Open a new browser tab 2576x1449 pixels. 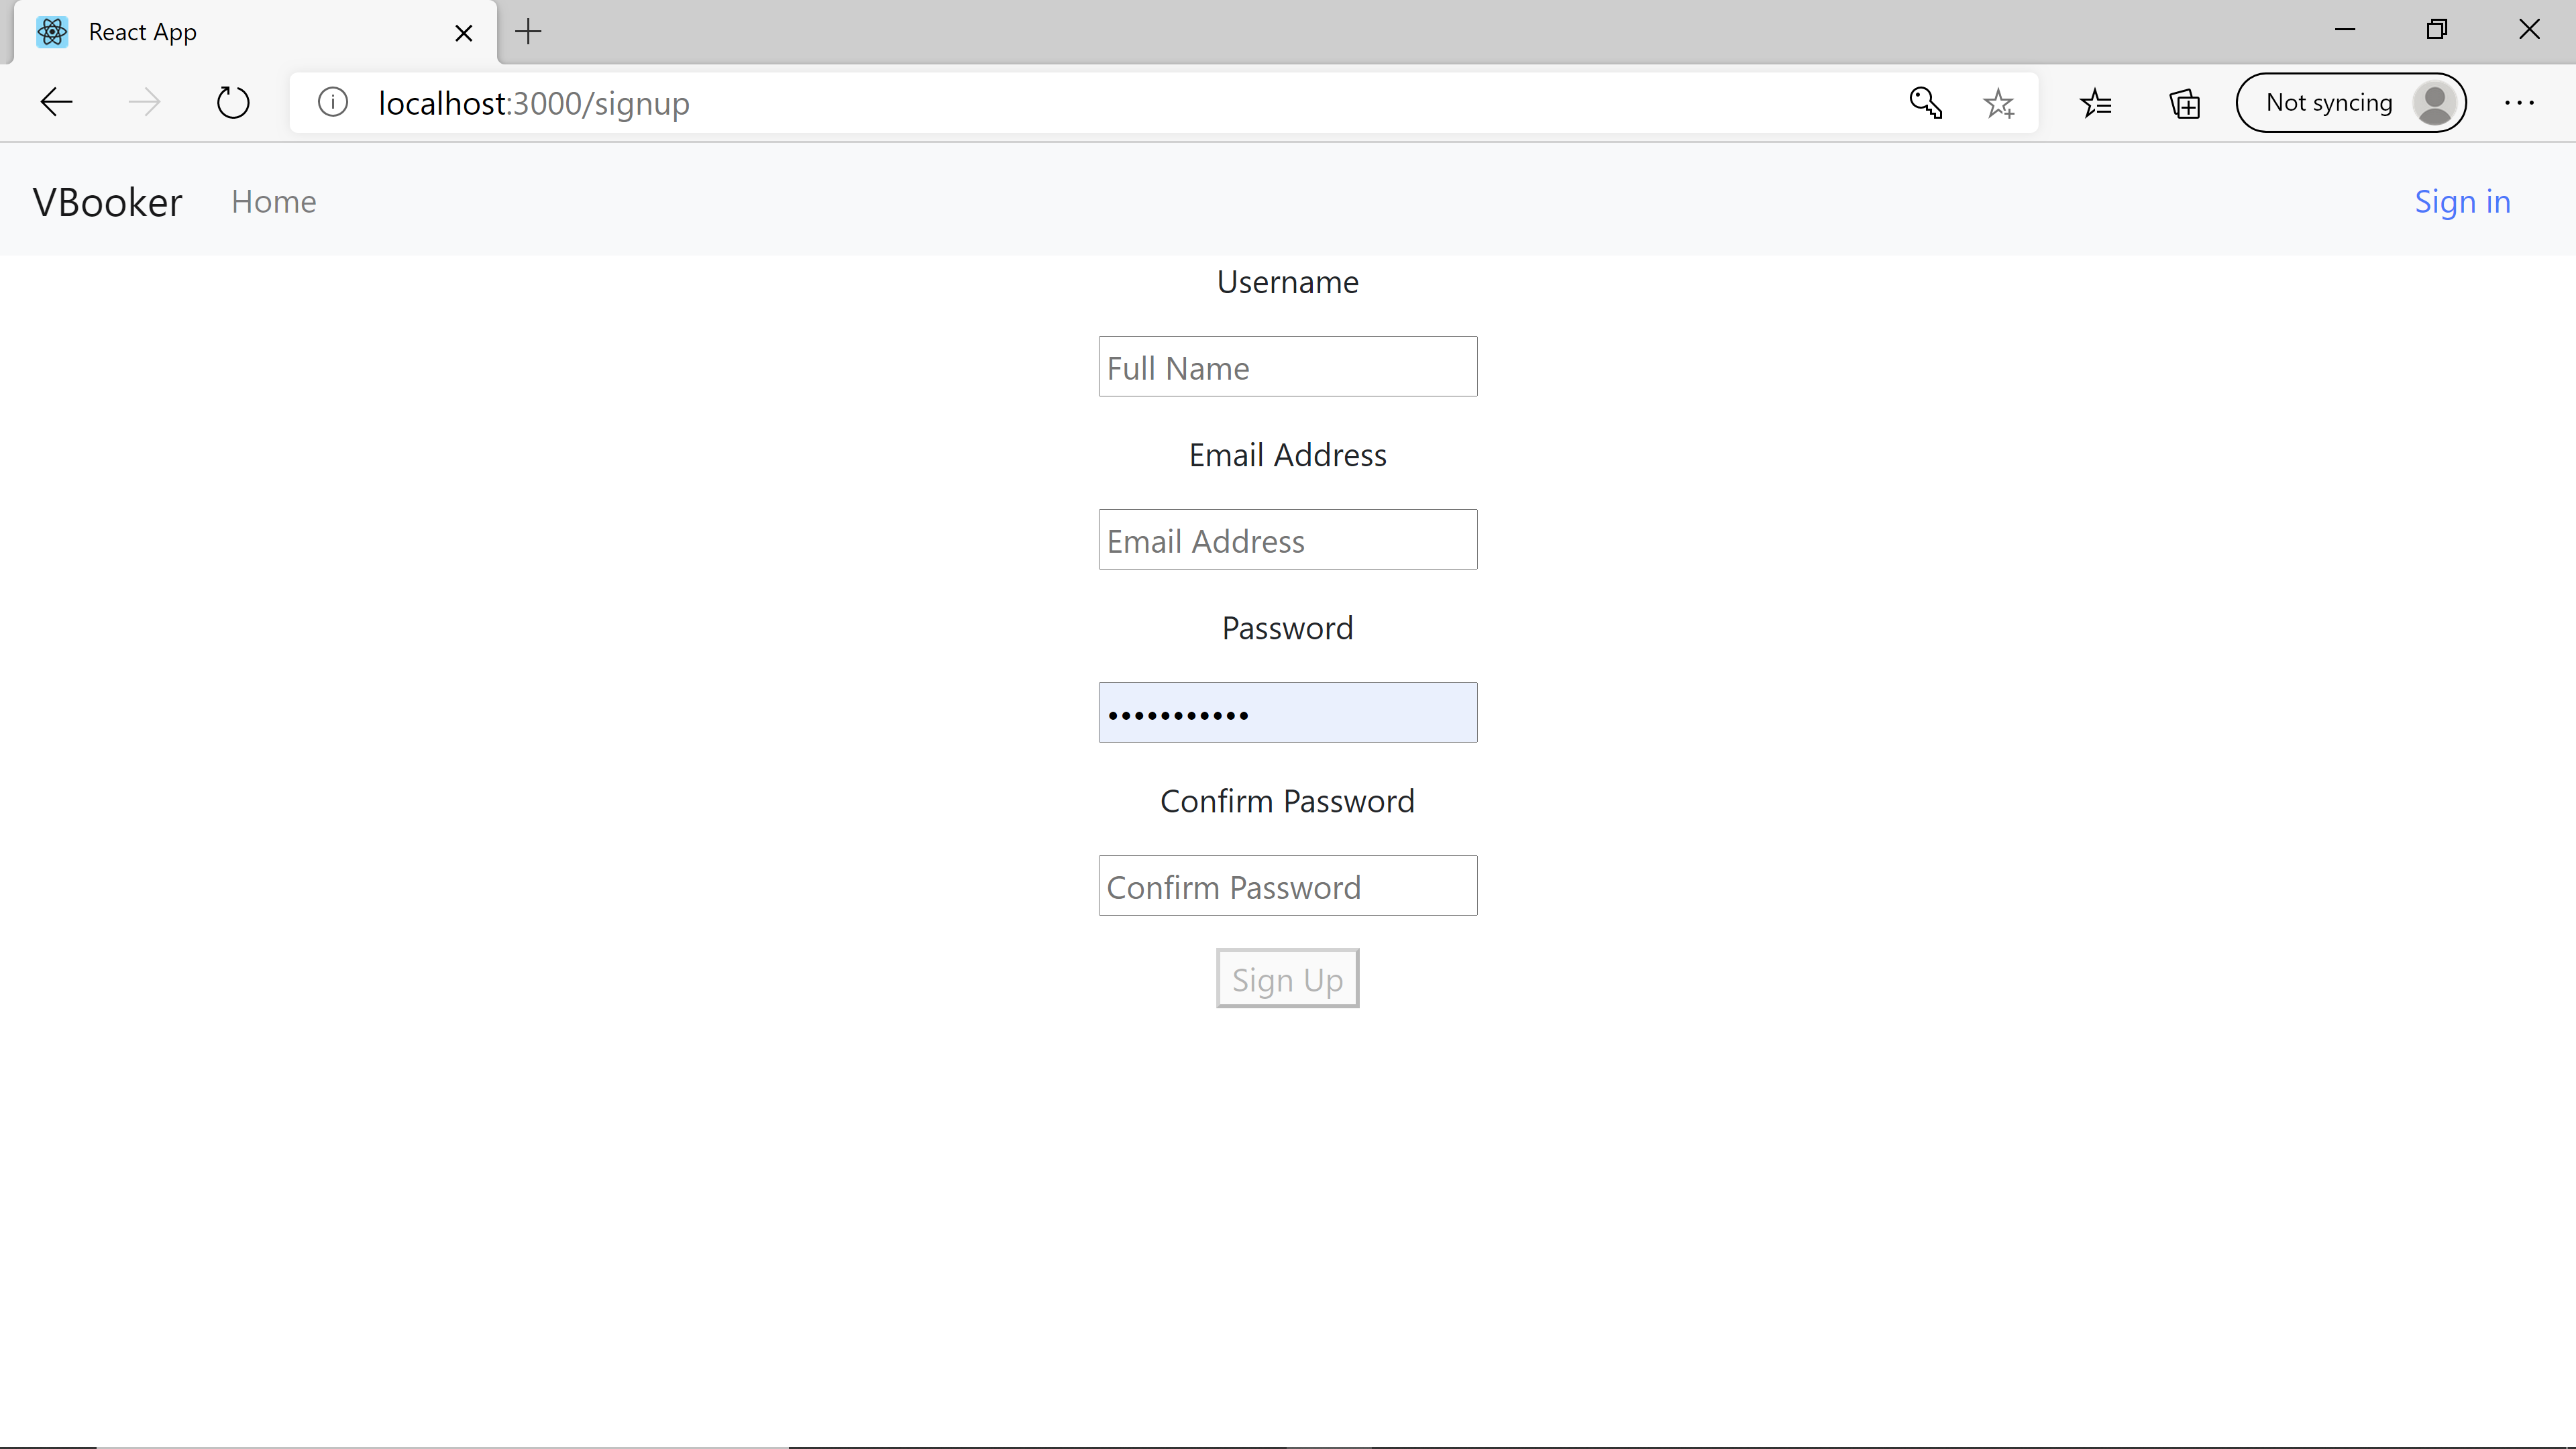click(x=528, y=32)
